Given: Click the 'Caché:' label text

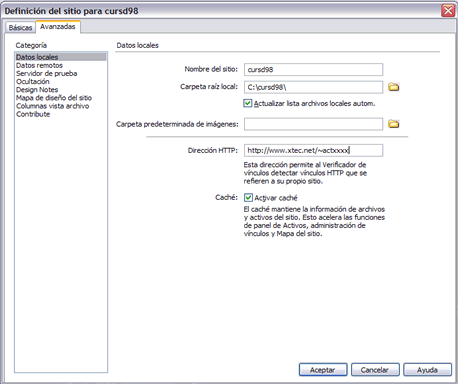Looking at the screenshot, I should click(226, 197).
